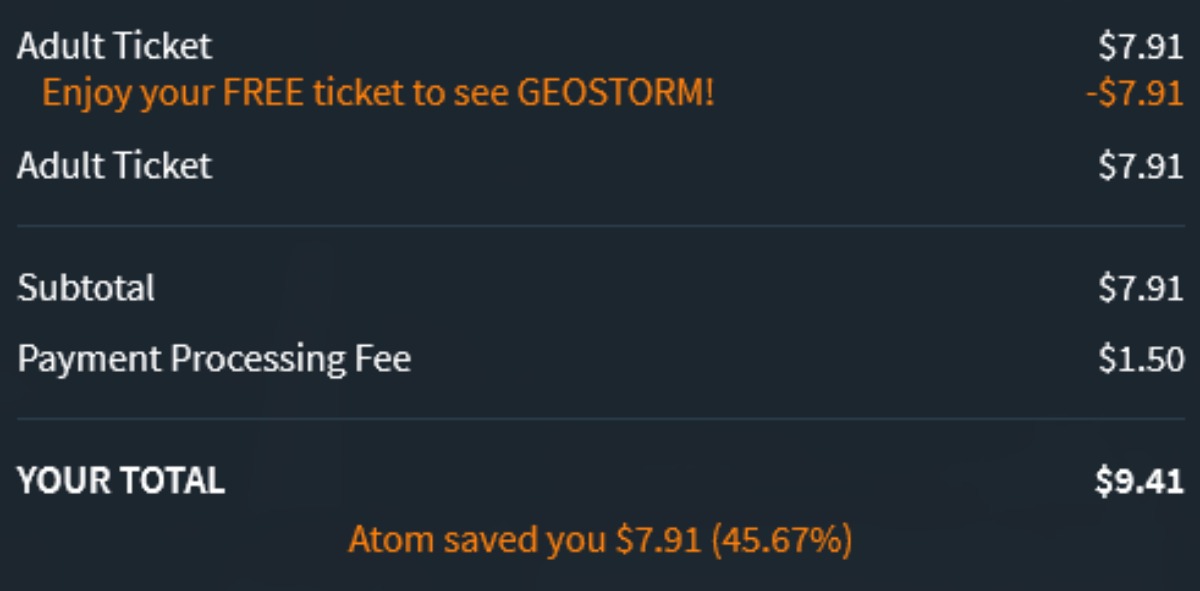Click the Payment Processing Fee label
The image size is (1200, 591).
tap(214, 360)
